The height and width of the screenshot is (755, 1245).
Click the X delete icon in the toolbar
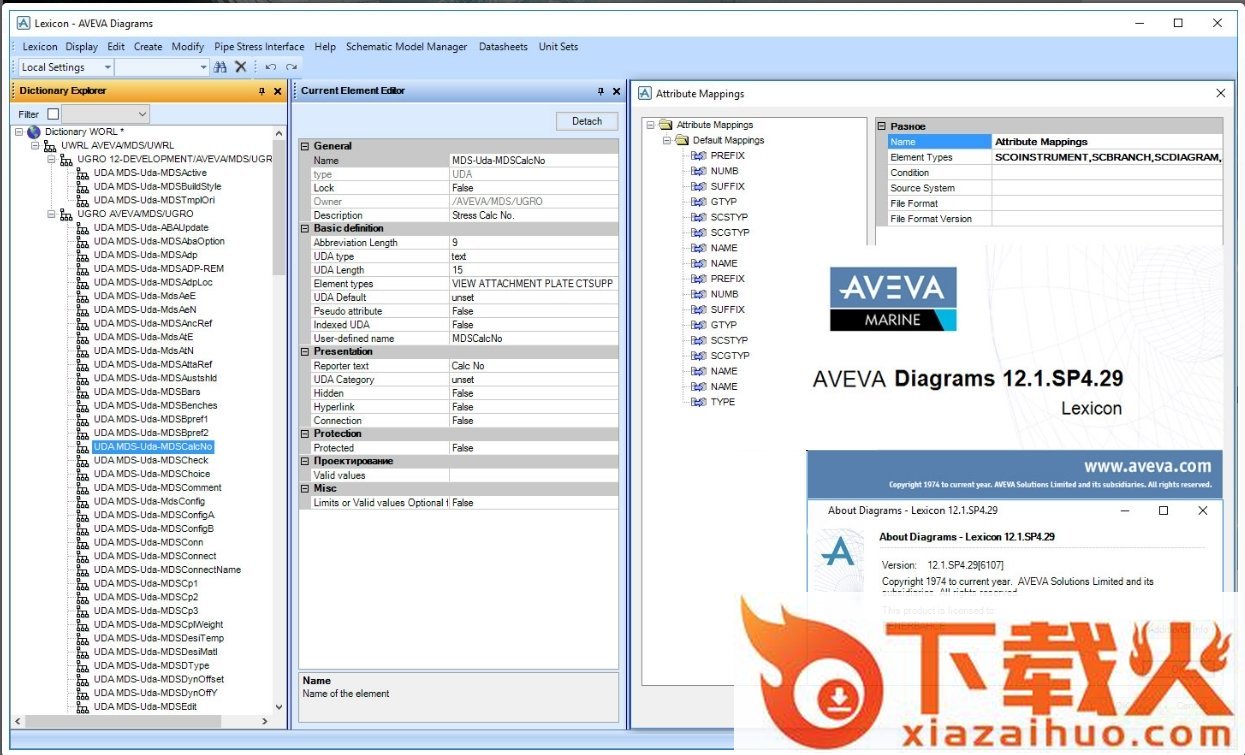tap(240, 67)
